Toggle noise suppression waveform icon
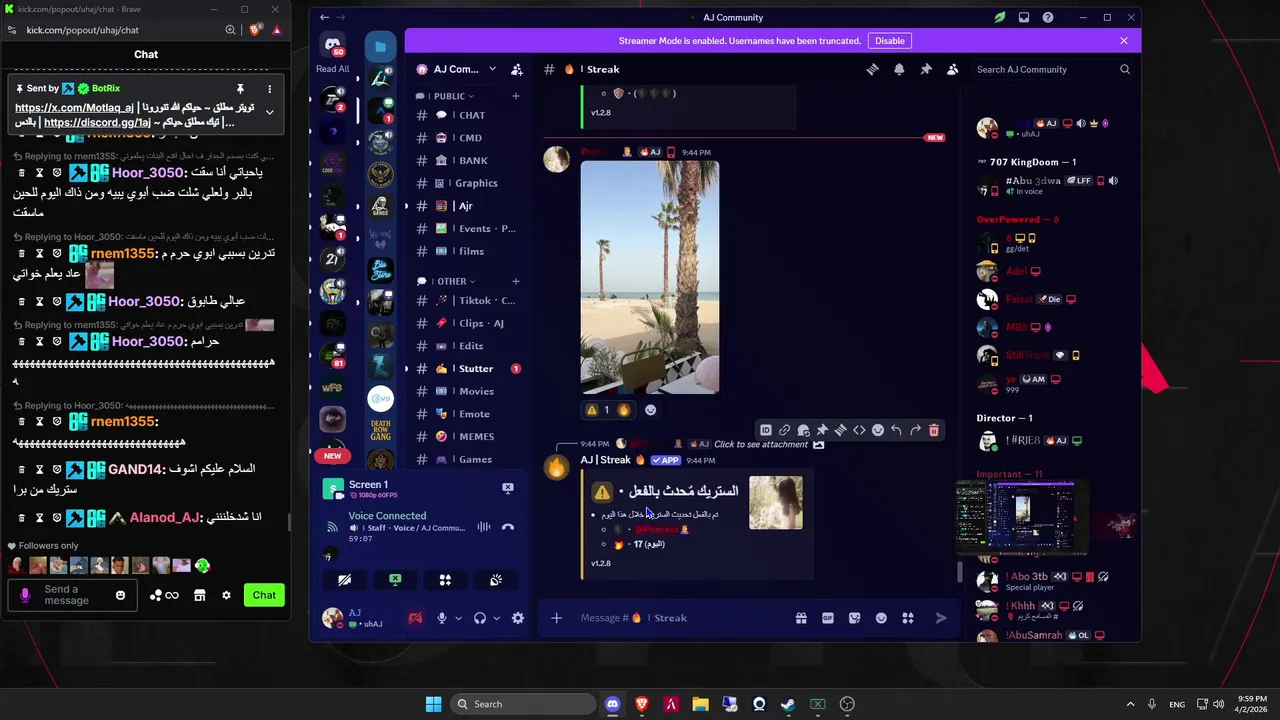 (x=484, y=527)
